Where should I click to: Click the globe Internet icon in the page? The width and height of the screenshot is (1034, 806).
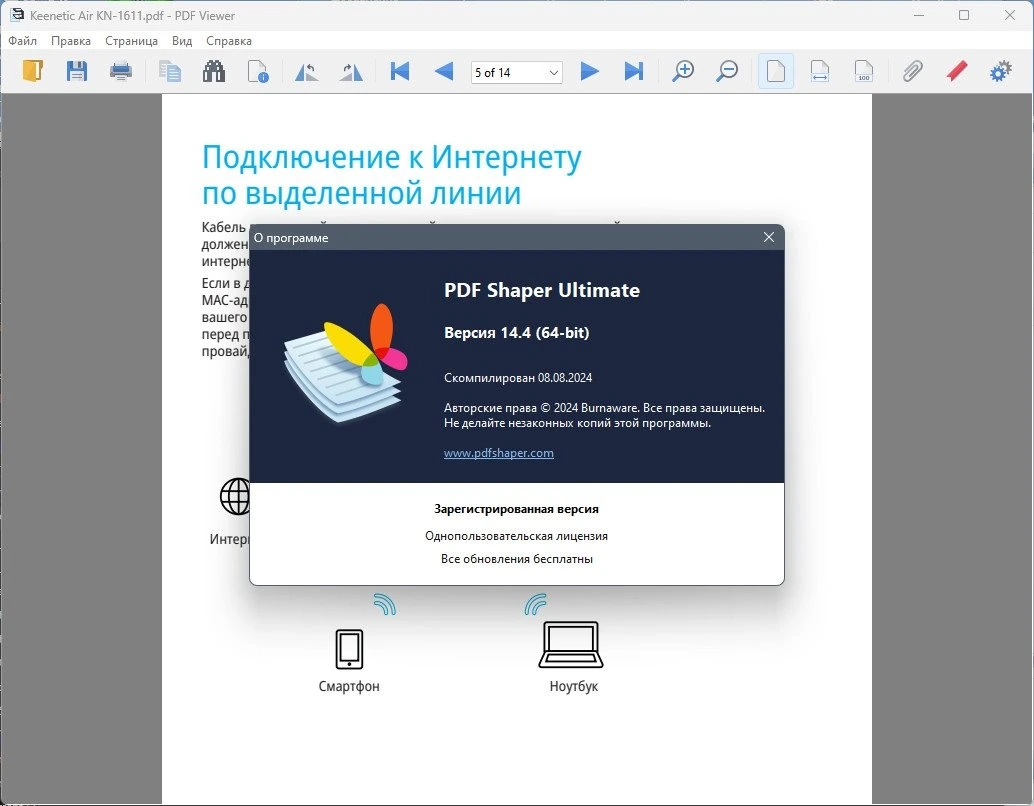[235, 496]
